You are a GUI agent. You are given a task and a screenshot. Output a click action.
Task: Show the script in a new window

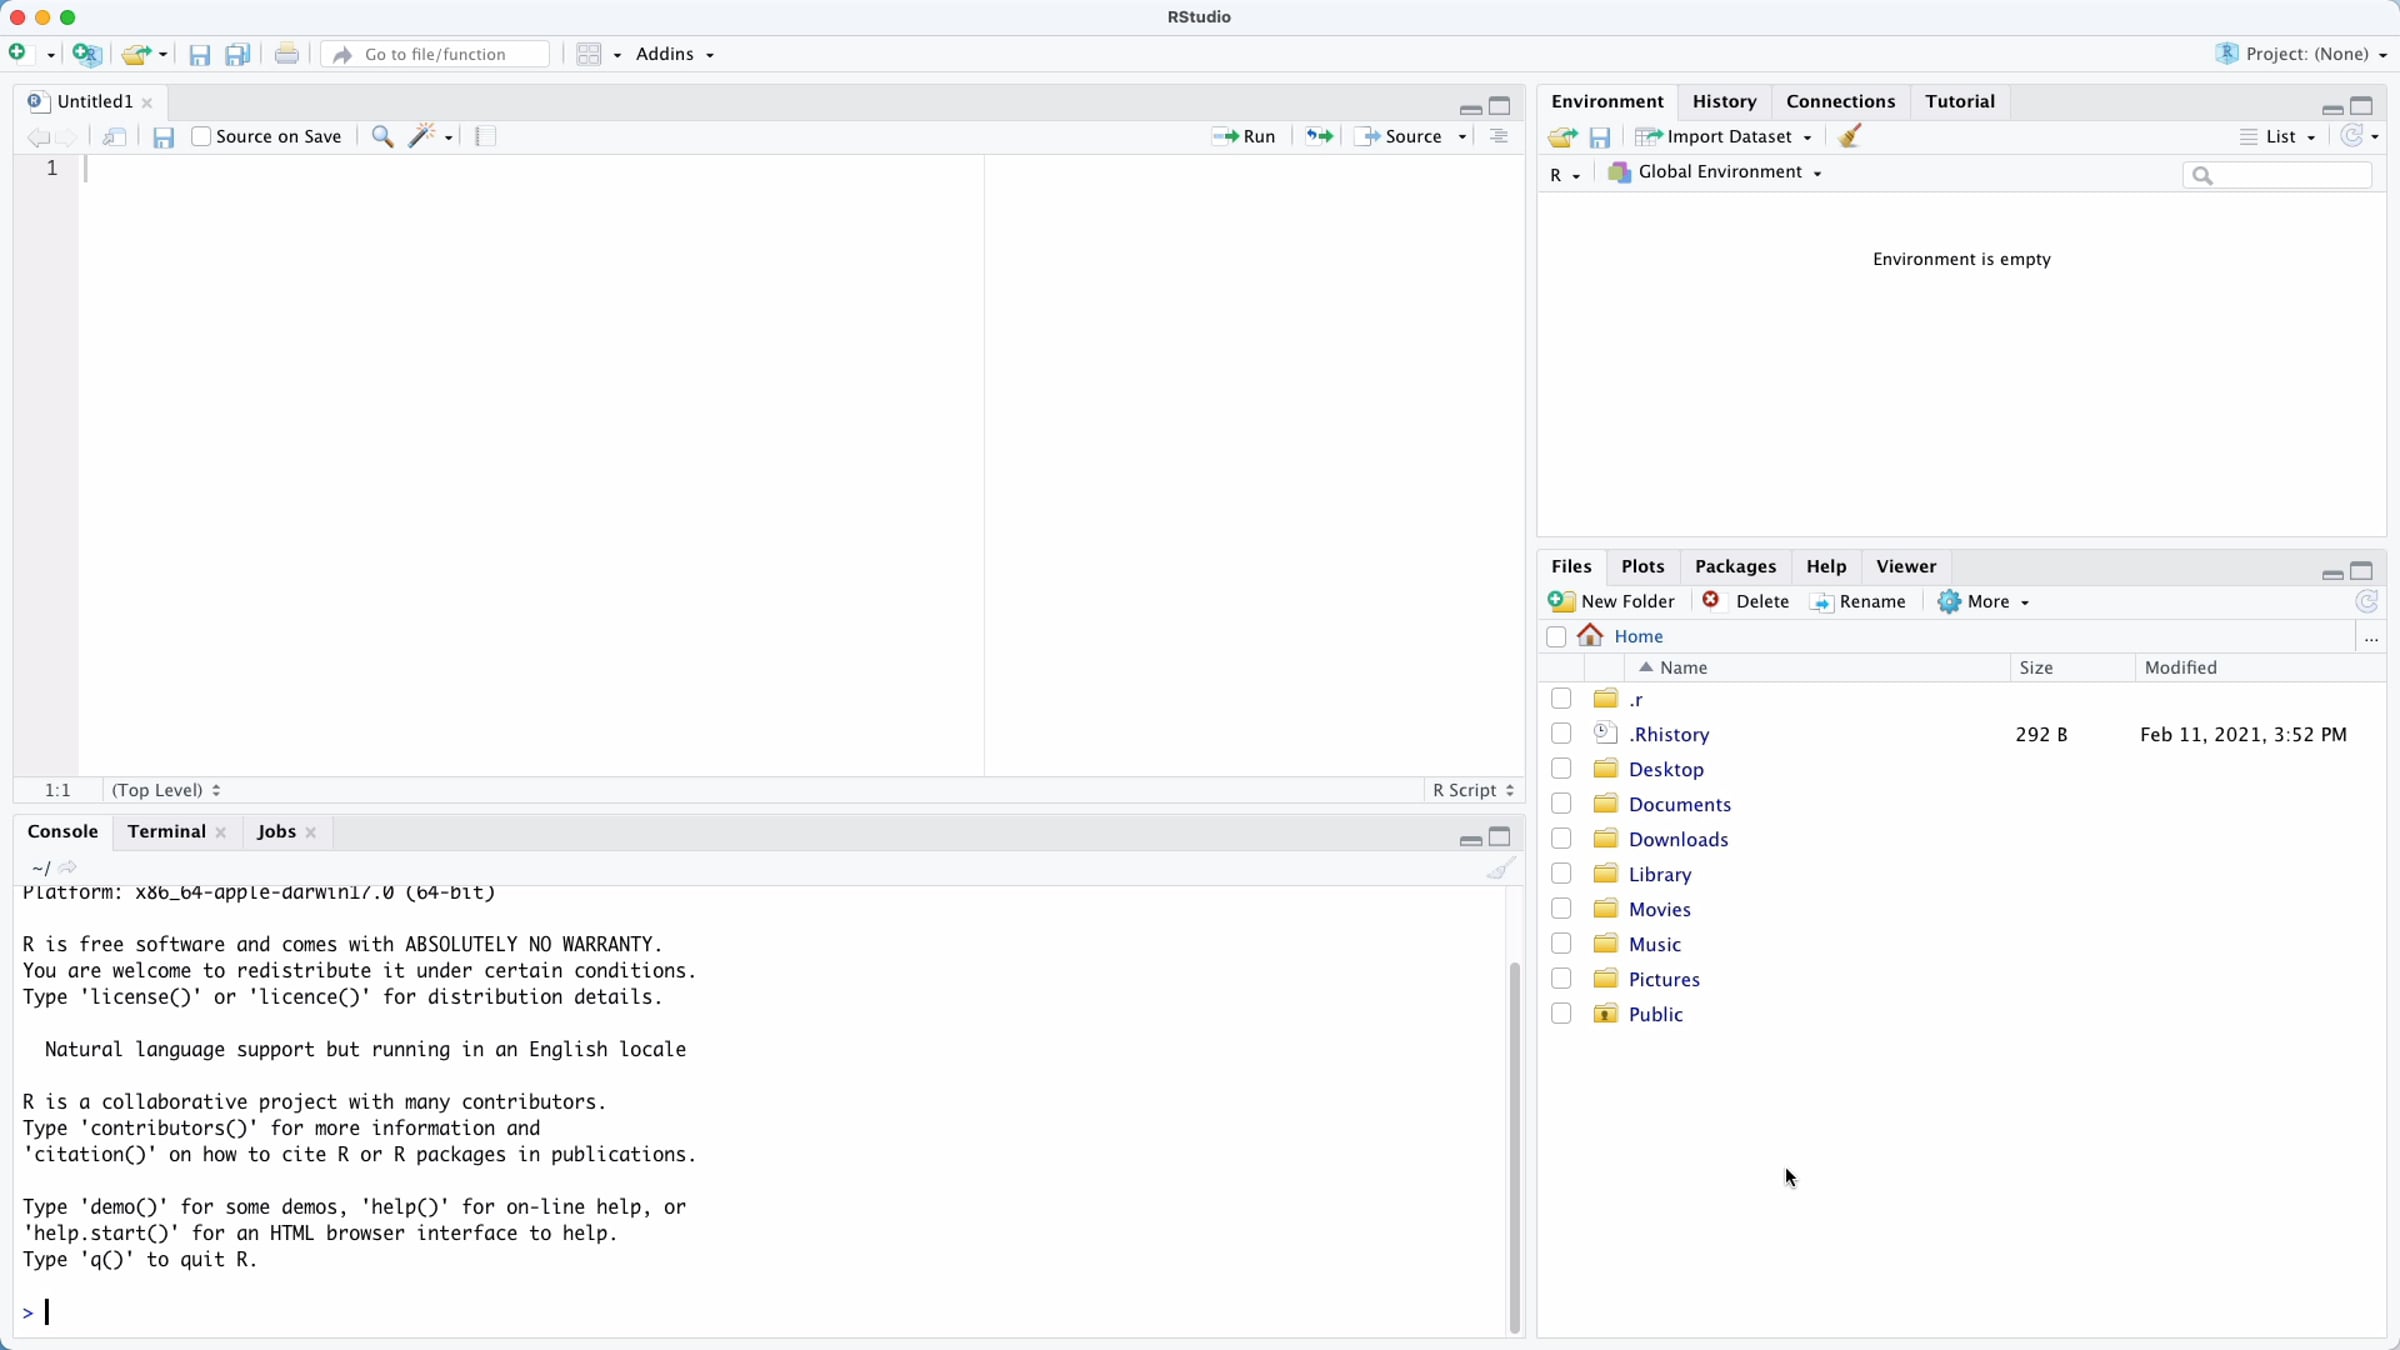[115, 137]
